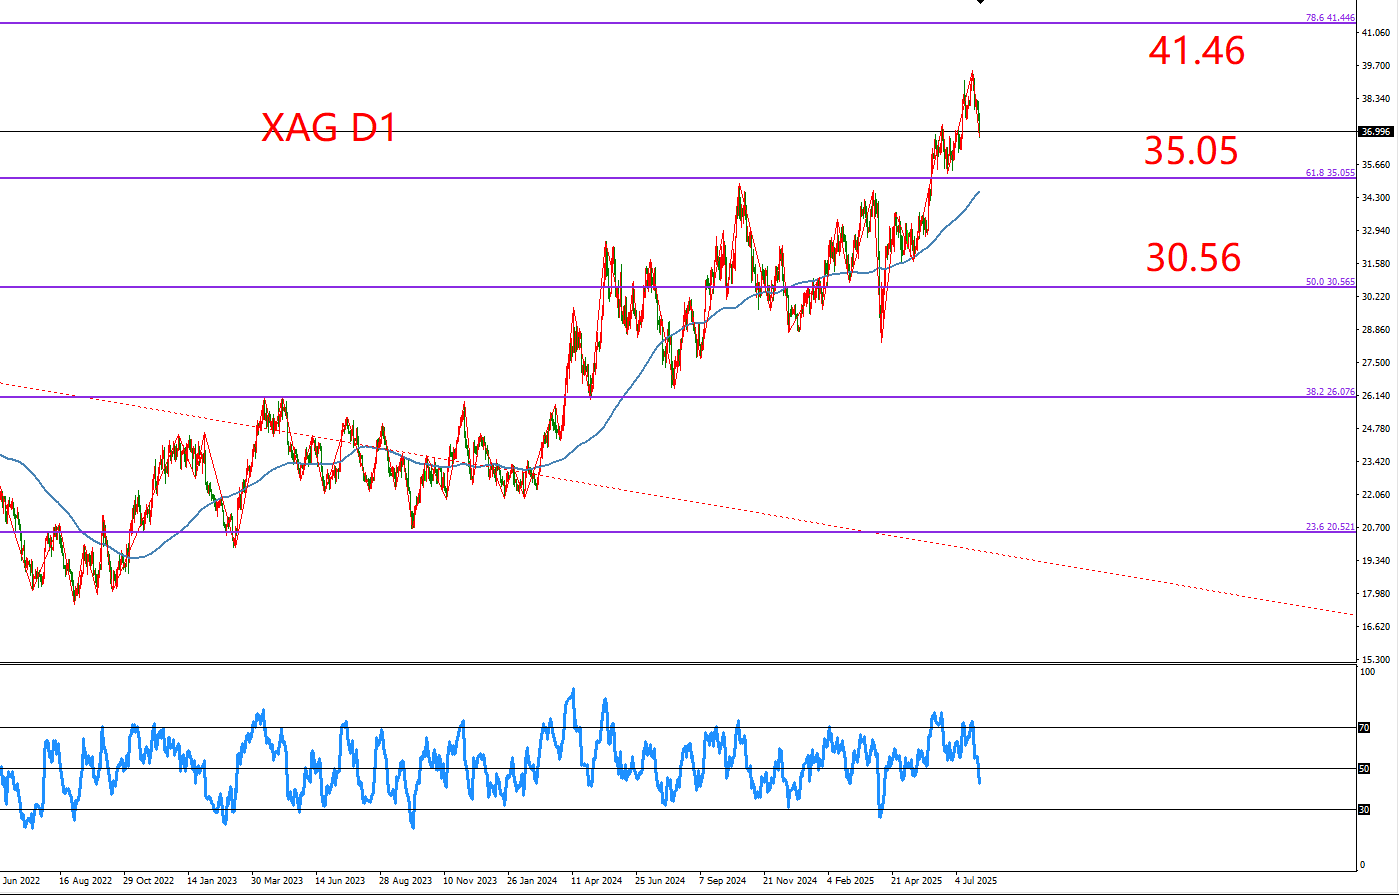This screenshot has width=1399, height=895.
Task: Click the 14 Jan 2023 date label
Action: click(212, 882)
